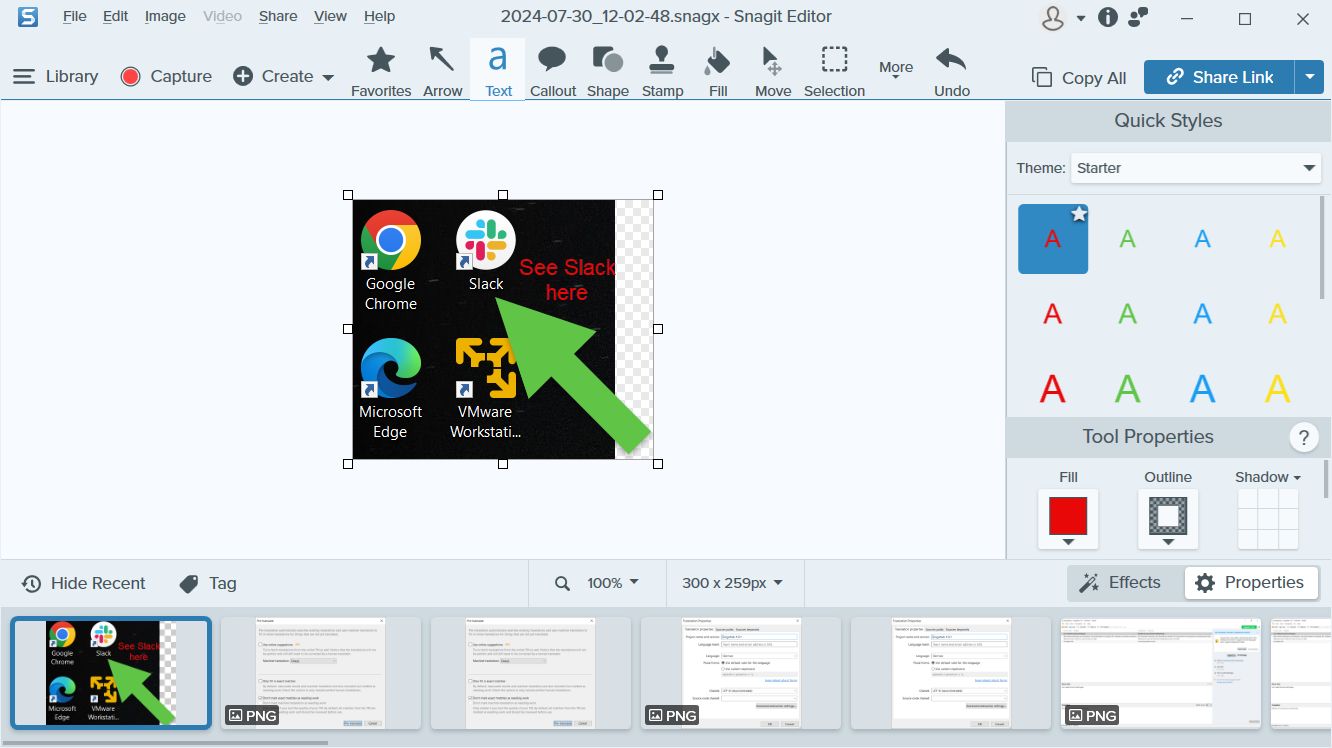Open the Outline color swatch
Viewport: 1332px width, 748px height.
coord(1168,519)
